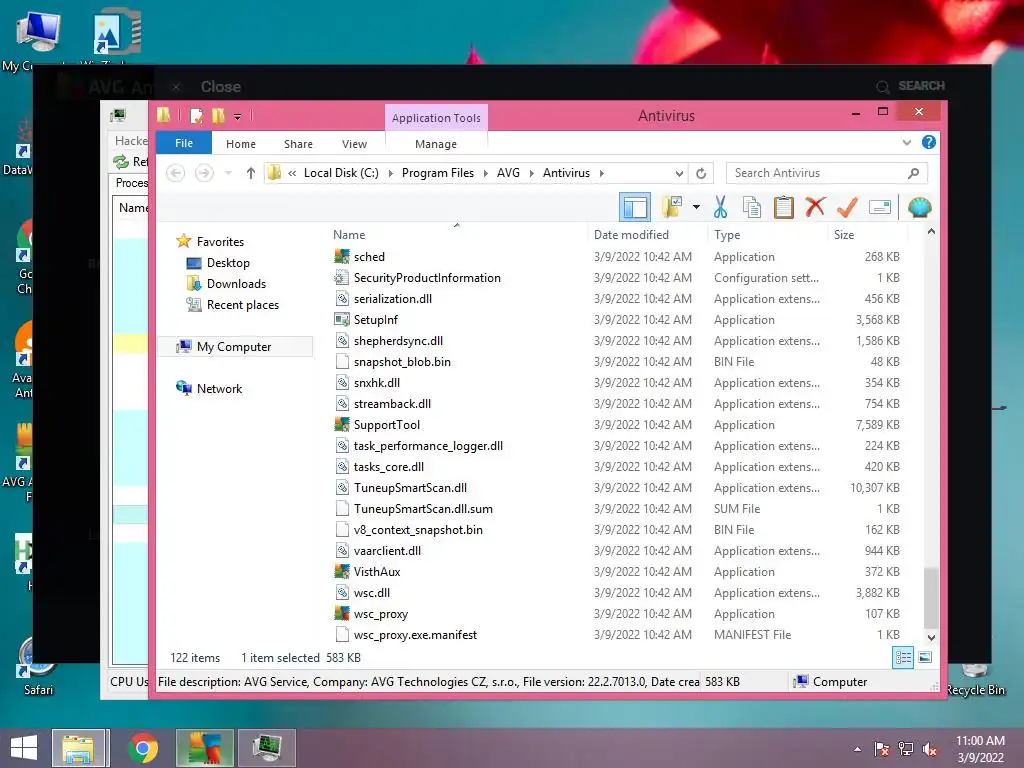Click the Copy icon in toolbar
1024x768 pixels.
pyautogui.click(x=752, y=208)
